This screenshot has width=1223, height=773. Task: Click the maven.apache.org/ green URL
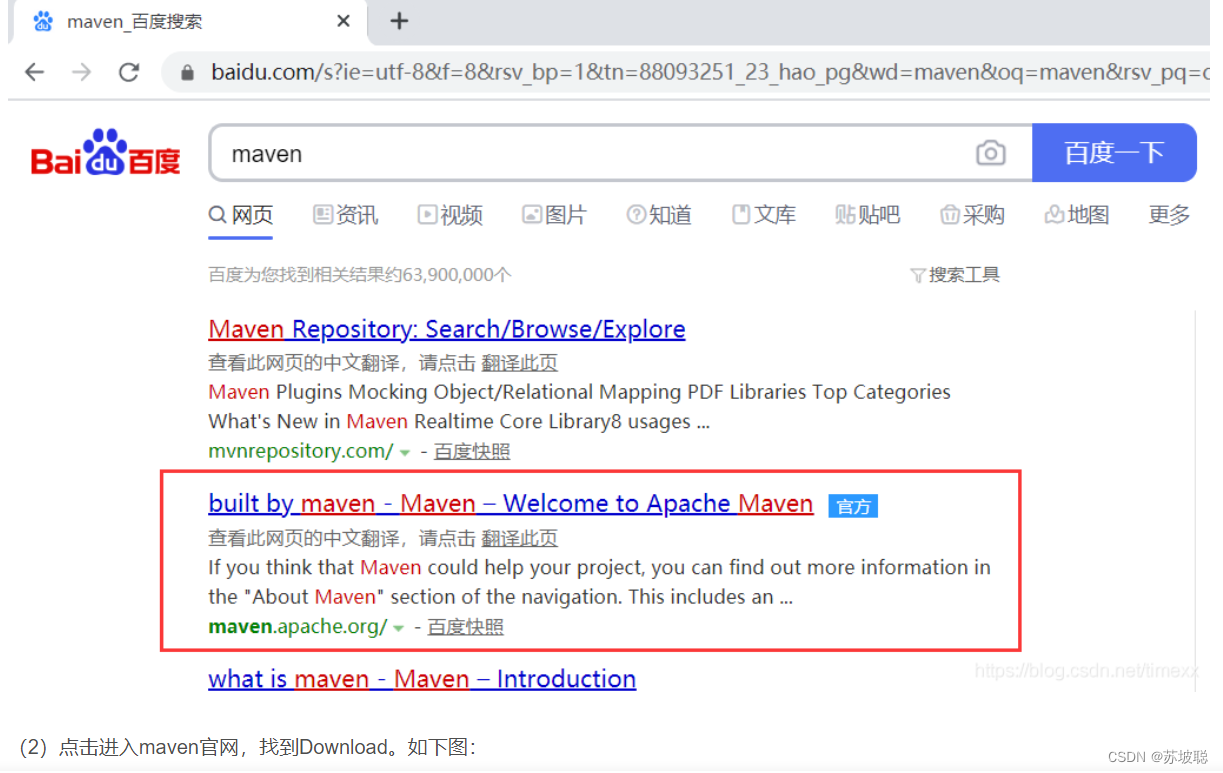coord(298,627)
